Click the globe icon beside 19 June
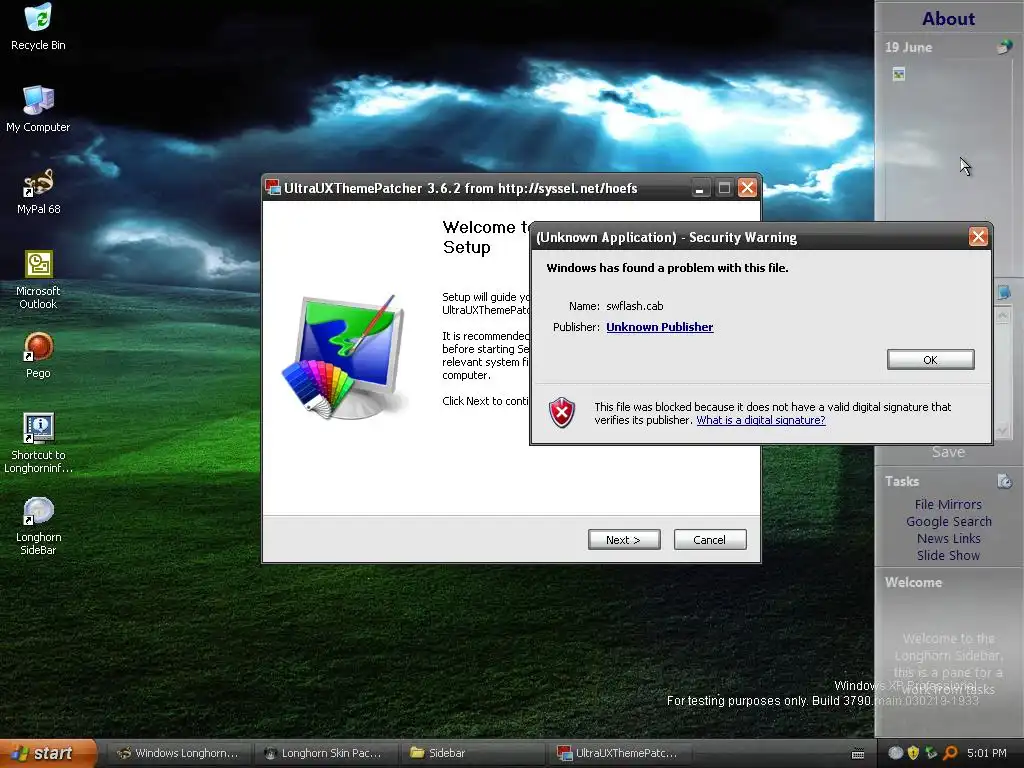 1004,46
